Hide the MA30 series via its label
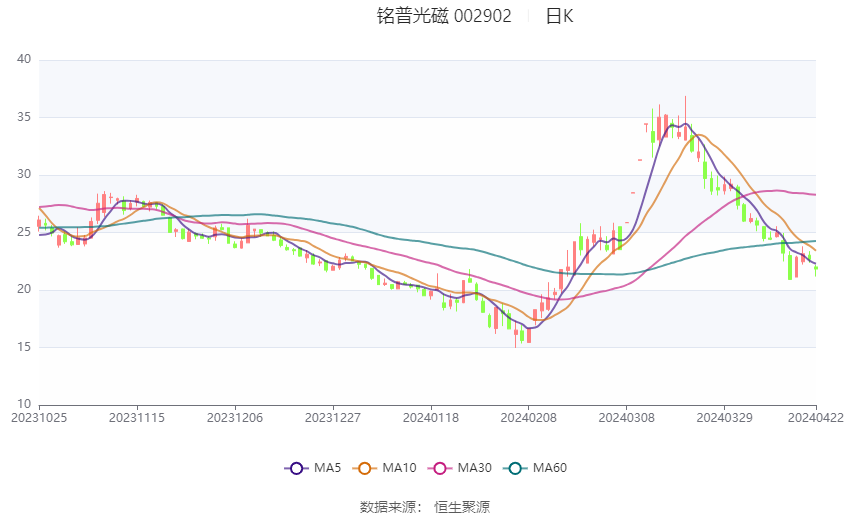Screen dimensions: 850x517 pyautogui.click(x=474, y=468)
